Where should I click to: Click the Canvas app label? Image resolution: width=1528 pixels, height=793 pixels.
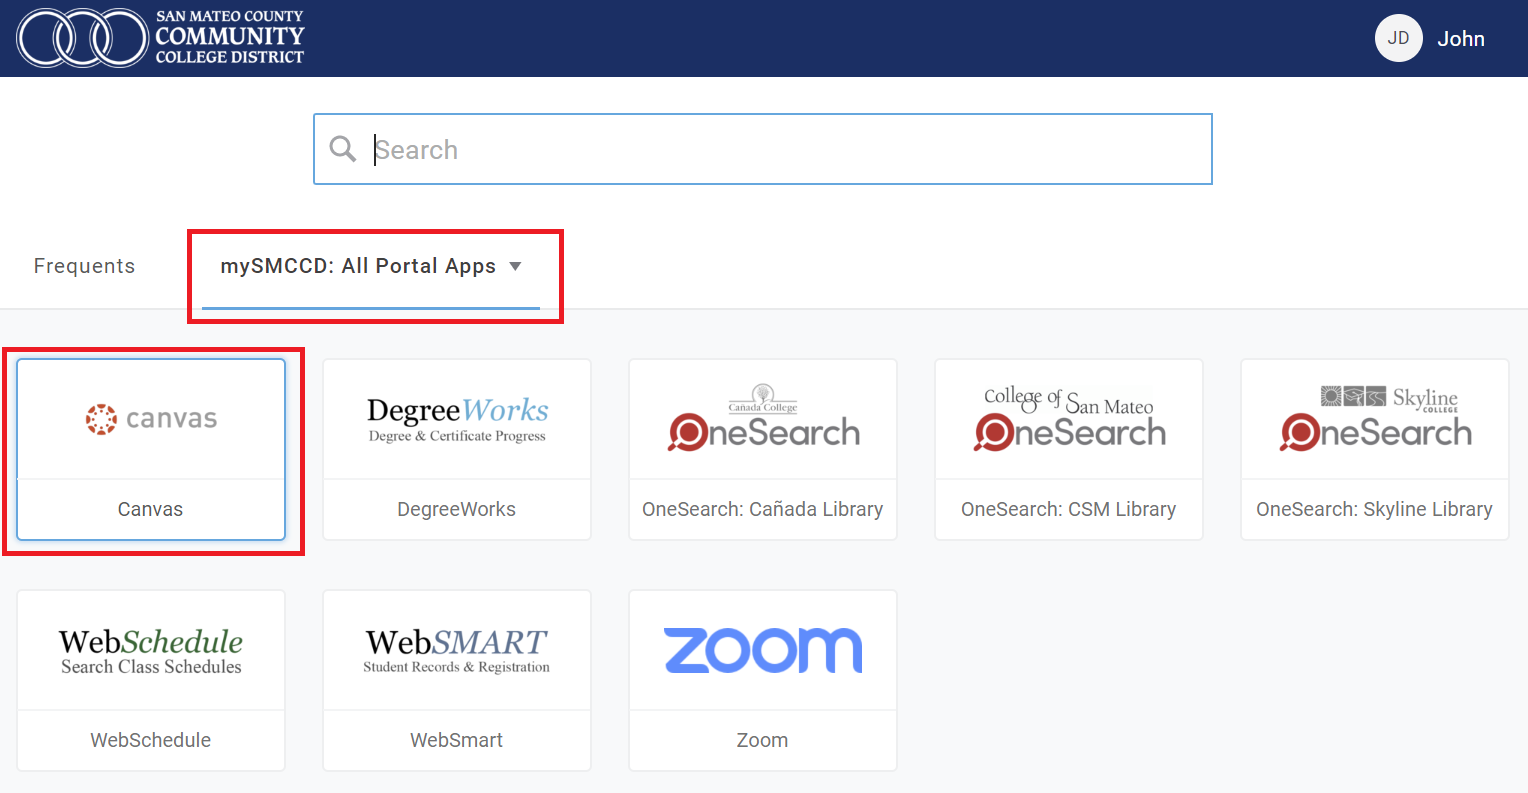[151, 509]
